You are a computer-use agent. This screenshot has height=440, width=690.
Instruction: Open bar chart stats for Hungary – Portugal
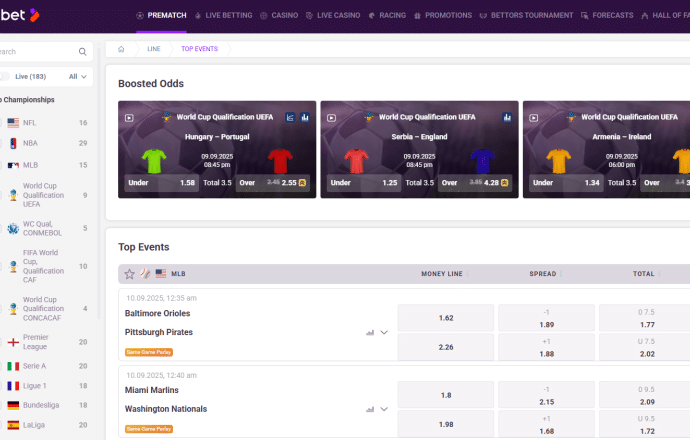[305, 117]
